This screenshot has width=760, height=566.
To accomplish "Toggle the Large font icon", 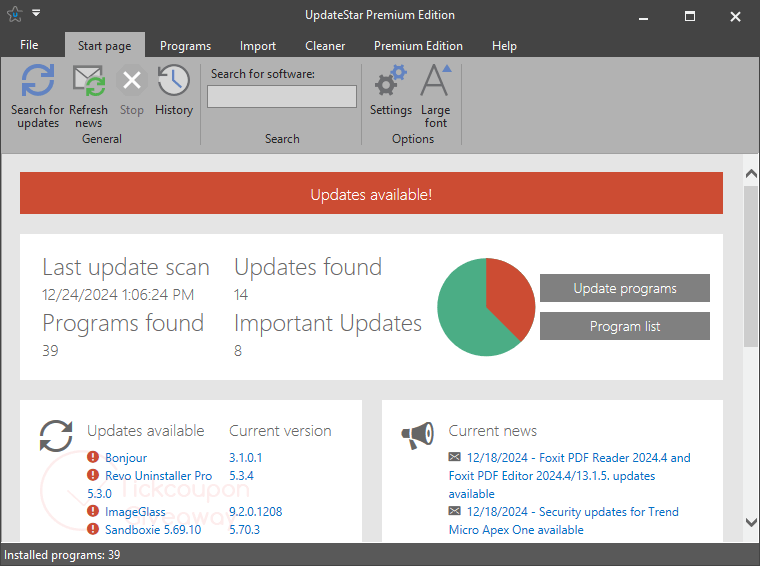I will tap(435, 80).
